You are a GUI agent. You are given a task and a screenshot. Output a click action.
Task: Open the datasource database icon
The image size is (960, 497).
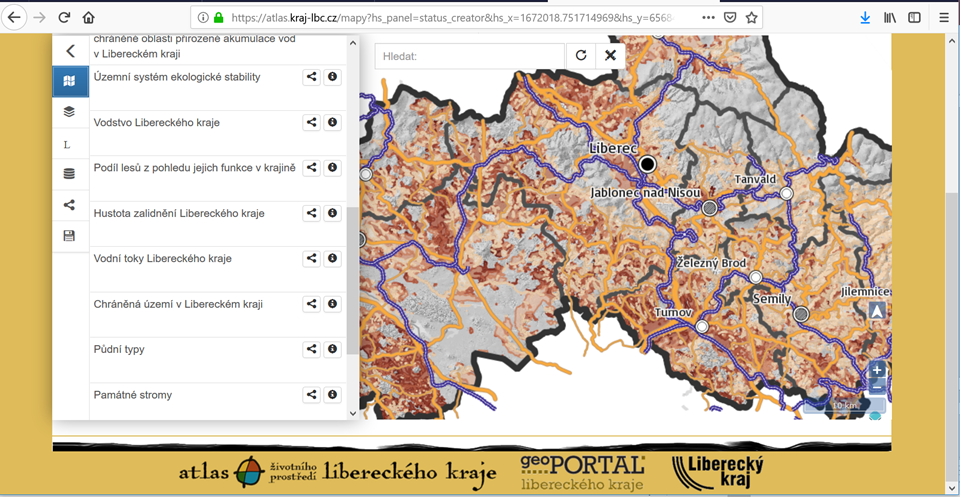69,174
